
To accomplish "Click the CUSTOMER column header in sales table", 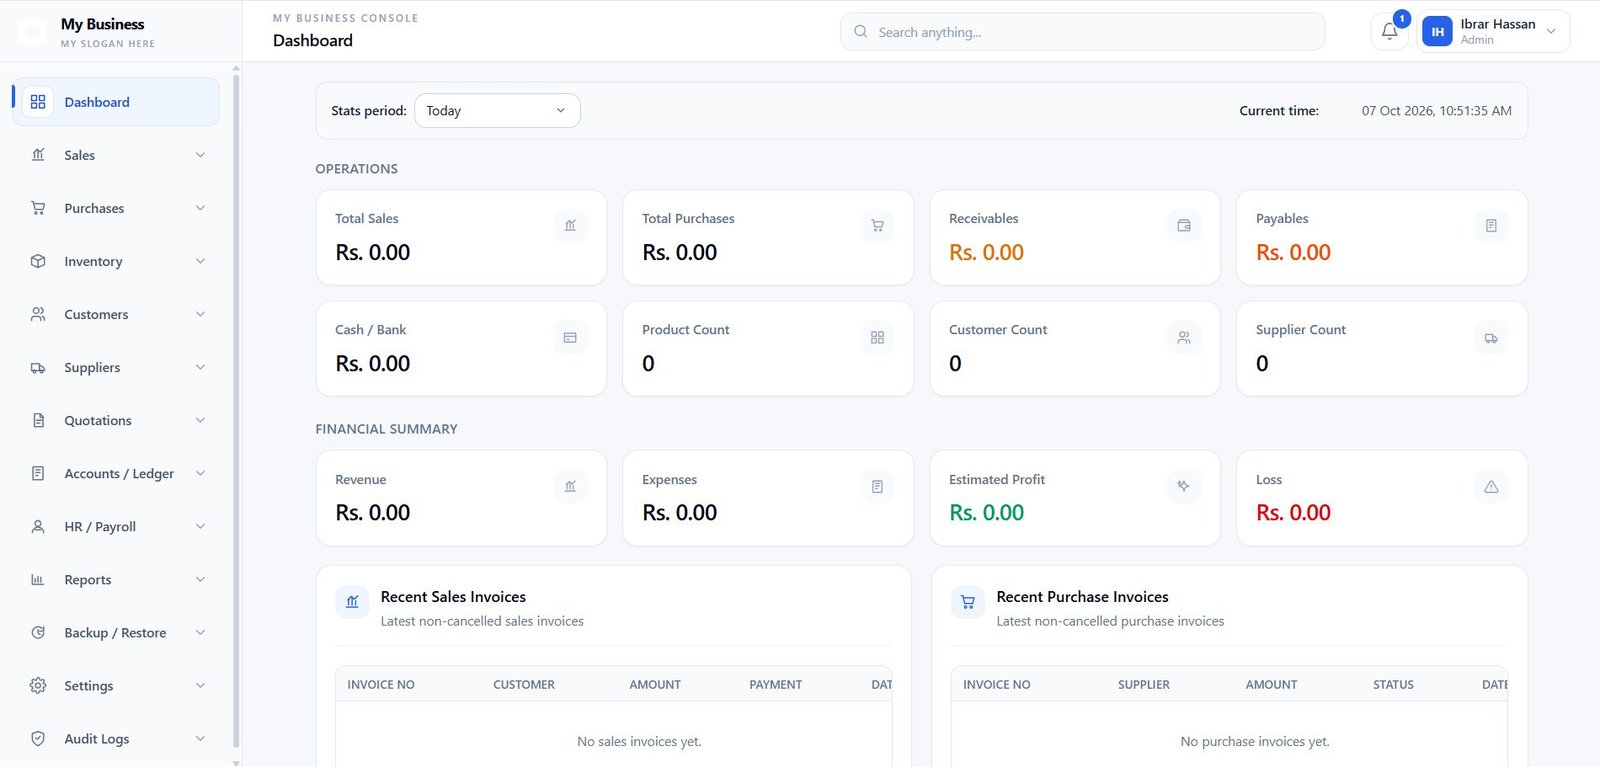I will pos(524,685).
